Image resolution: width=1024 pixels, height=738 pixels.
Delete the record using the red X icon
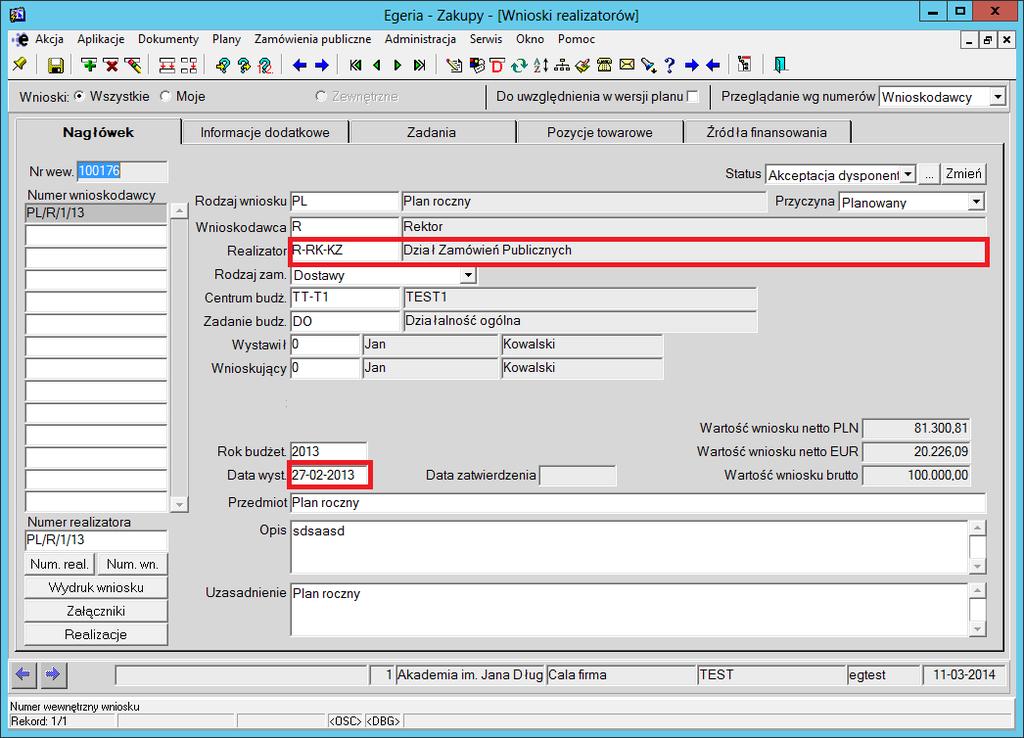(111, 65)
